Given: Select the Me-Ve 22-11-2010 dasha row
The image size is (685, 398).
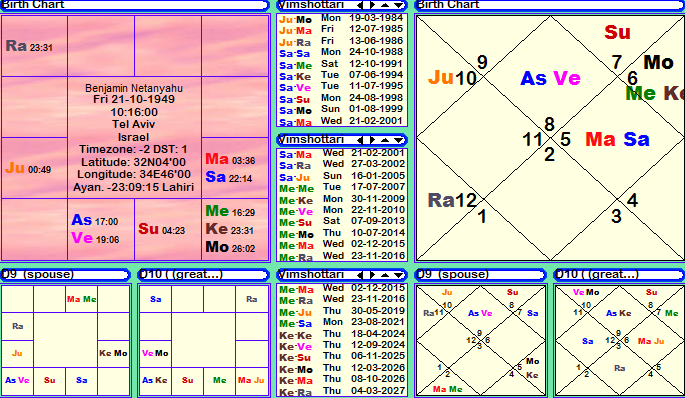Looking at the screenshot, I should pos(342,211).
